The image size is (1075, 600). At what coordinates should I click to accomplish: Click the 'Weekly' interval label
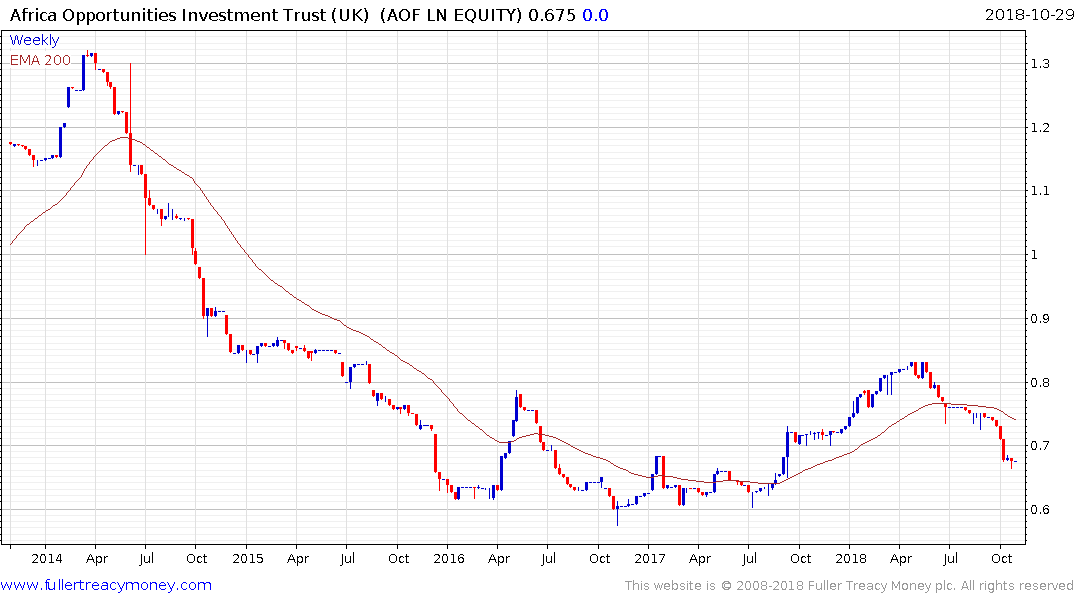(34, 40)
